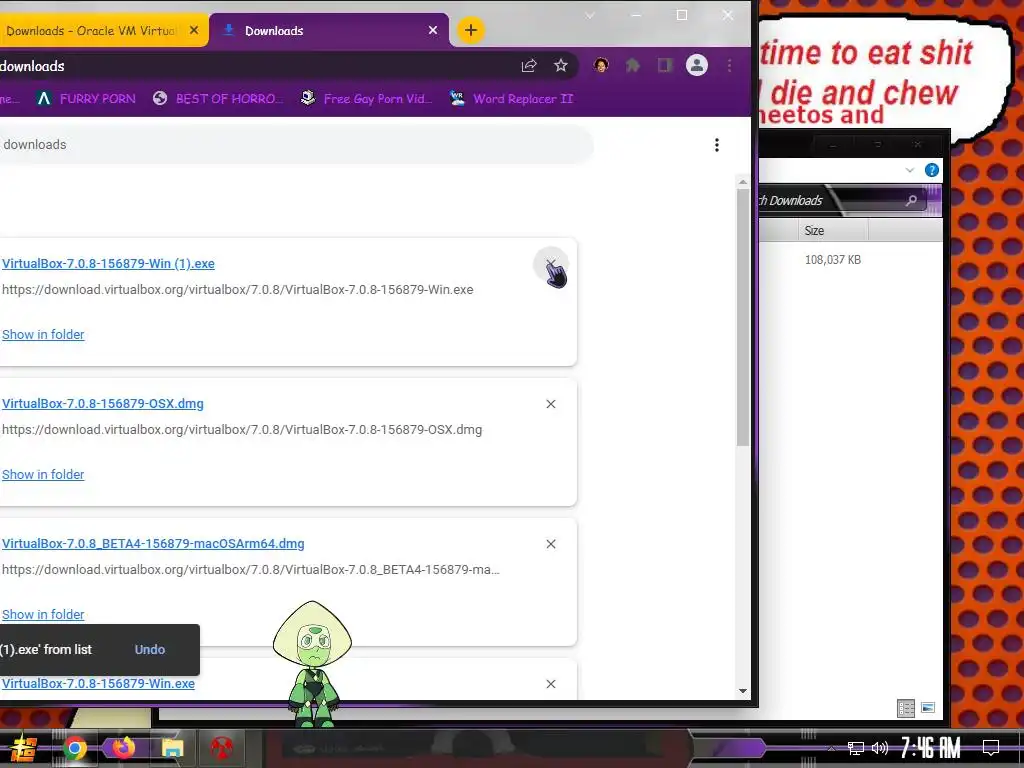This screenshot has height=768, width=1024.
Task: Toggle the Chrome side panel icon
Action: (x=665, y=65)
